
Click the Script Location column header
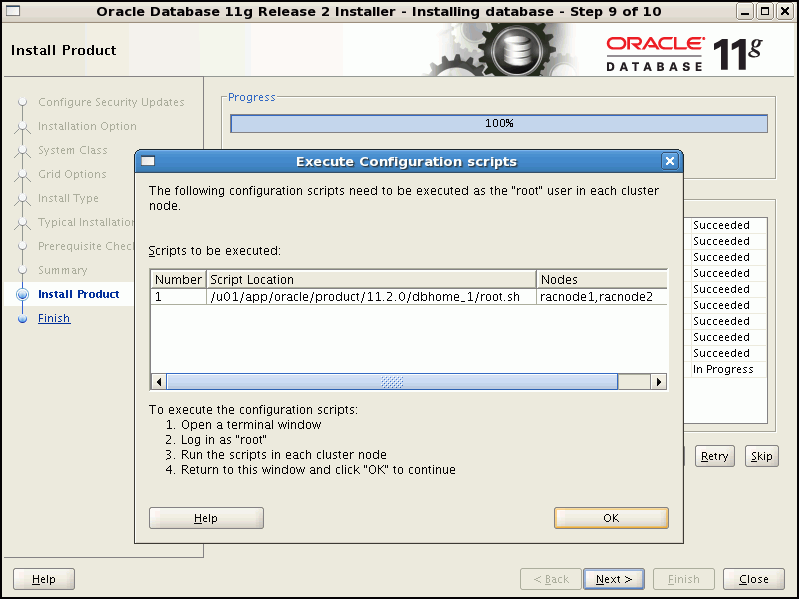click(x=370, y=280)
